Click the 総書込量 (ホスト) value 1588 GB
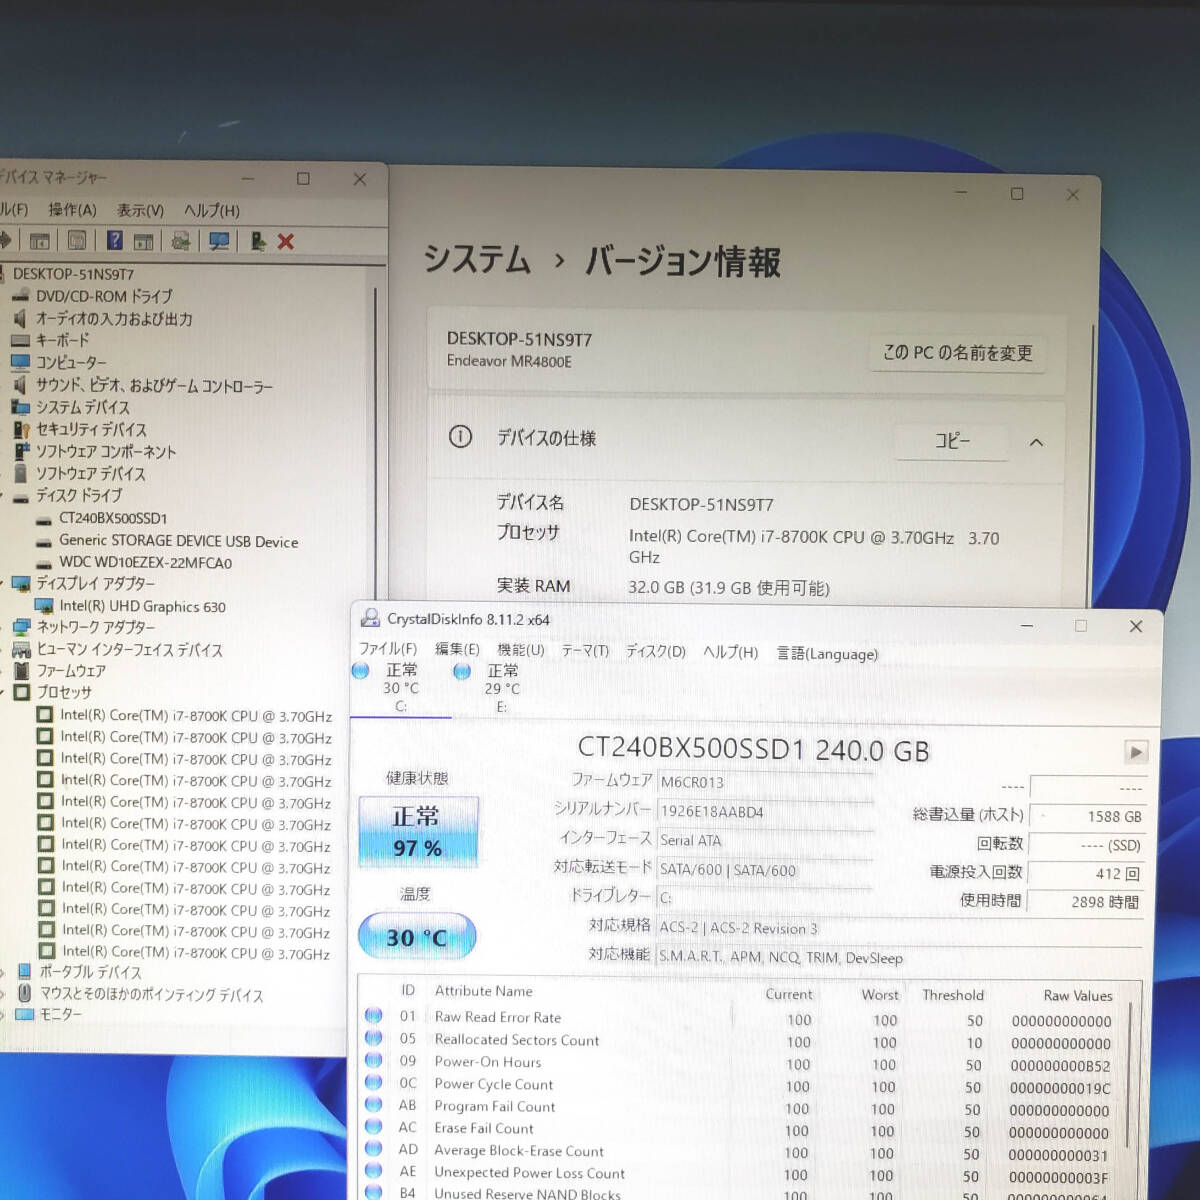 tap(1087, 817)
